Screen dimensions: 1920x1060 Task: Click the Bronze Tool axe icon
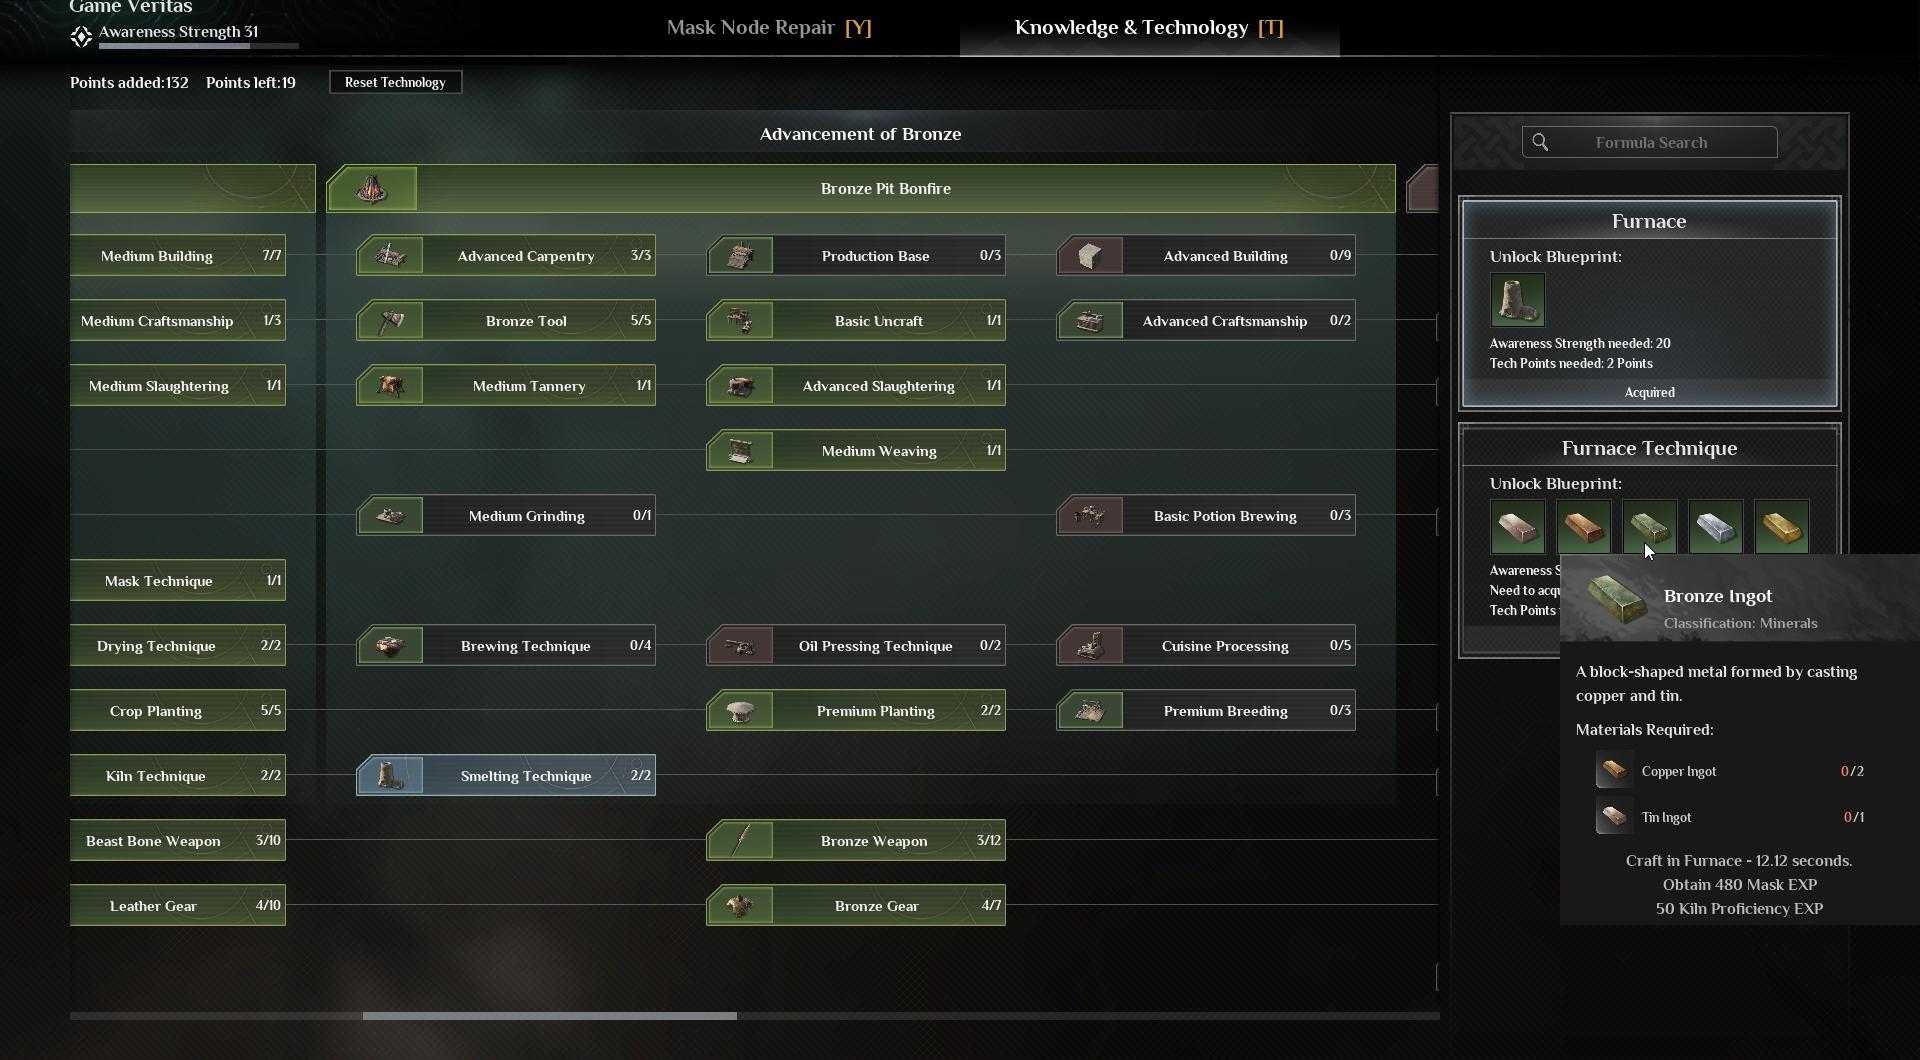(x=390, y=321)
